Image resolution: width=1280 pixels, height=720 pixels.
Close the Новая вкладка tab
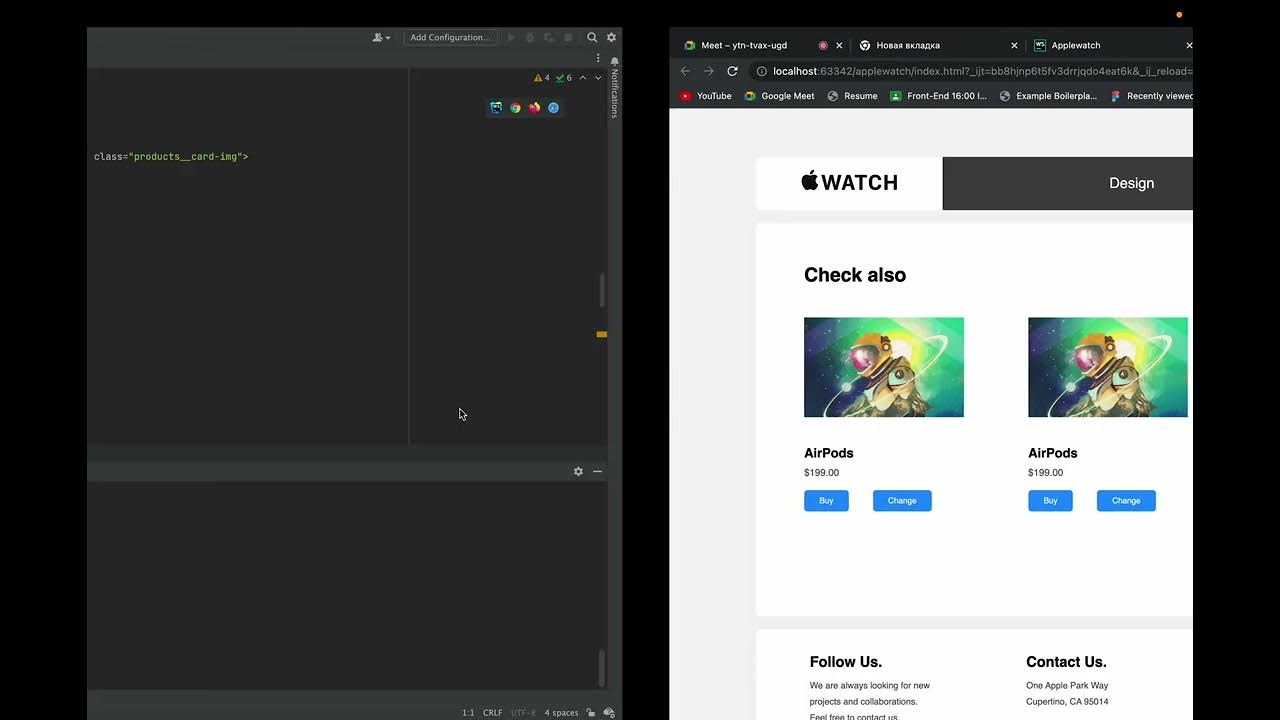(1014, 45)
